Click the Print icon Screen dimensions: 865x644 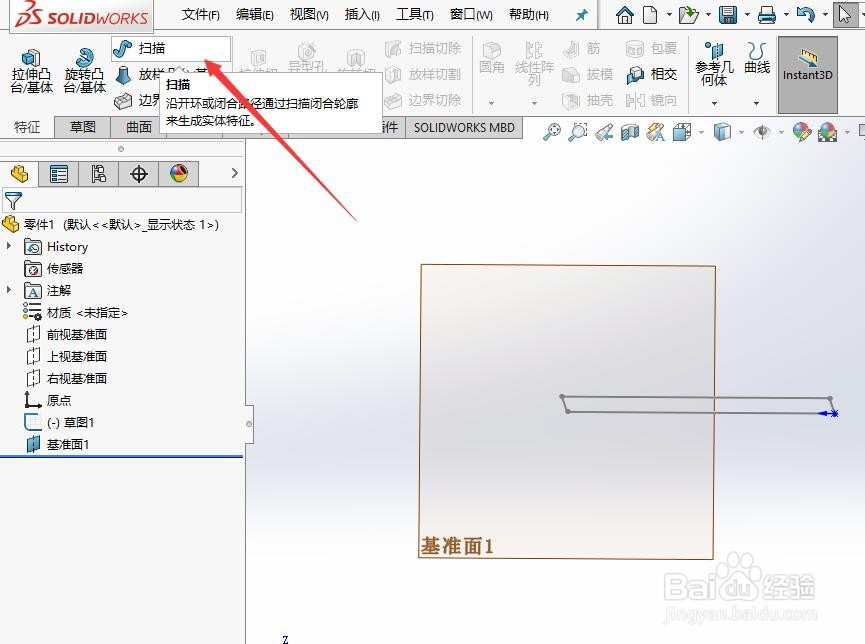[767, 15]
